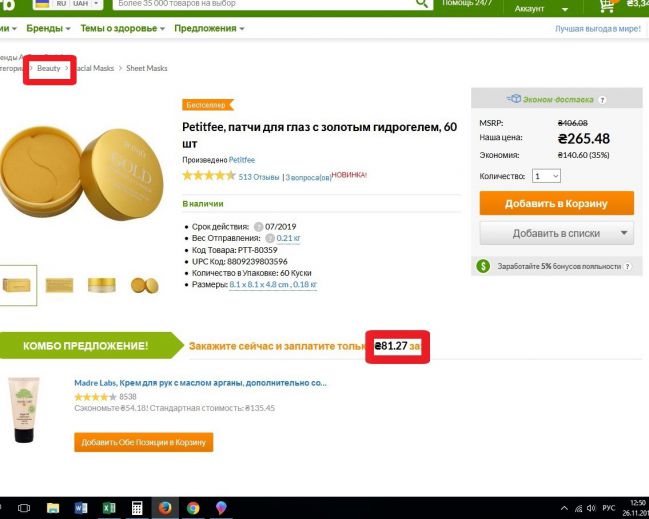Click Добавить Обе Позиции в Корзину button
The height and width of the screenshot is (519, 649).
144,442
